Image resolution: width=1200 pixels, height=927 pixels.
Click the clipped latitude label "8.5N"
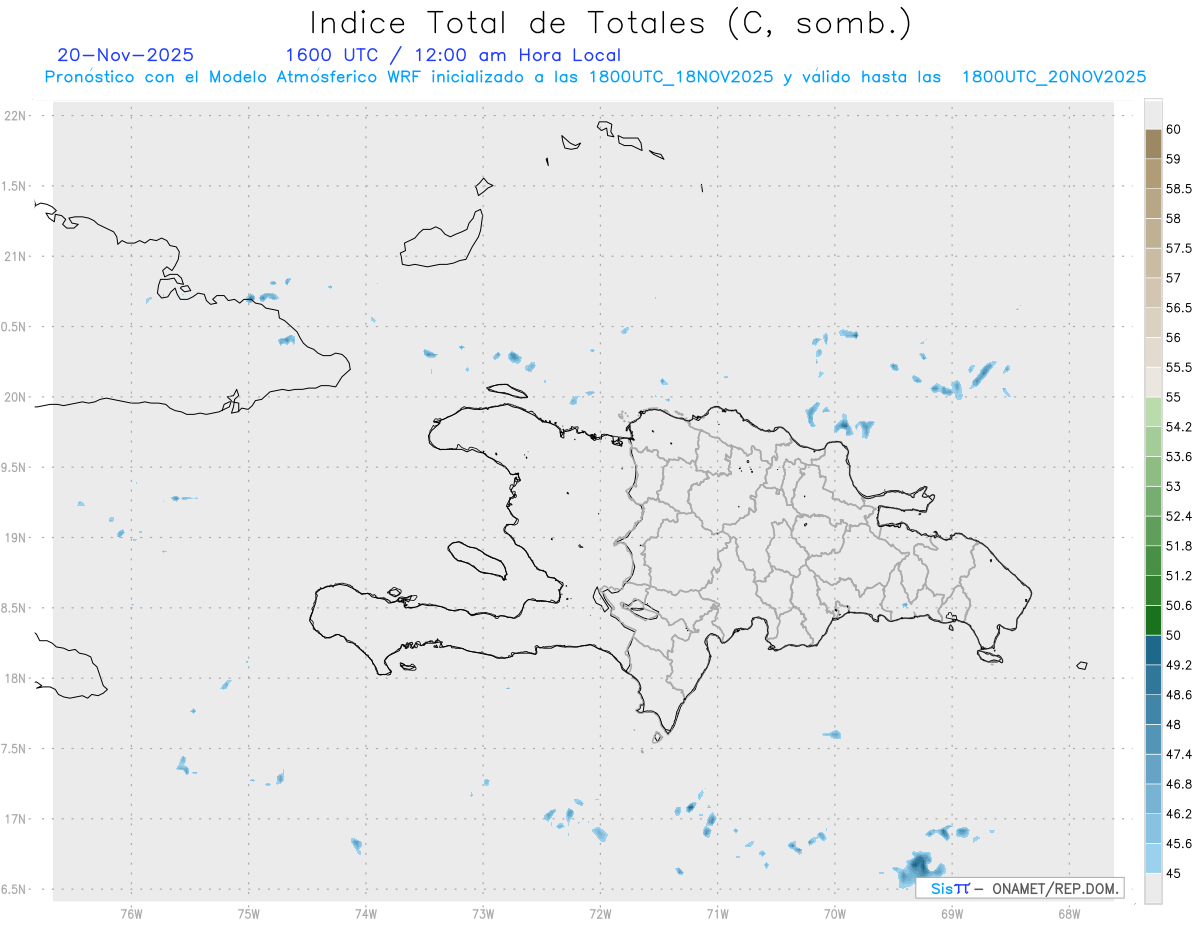(x=15, y=608)
